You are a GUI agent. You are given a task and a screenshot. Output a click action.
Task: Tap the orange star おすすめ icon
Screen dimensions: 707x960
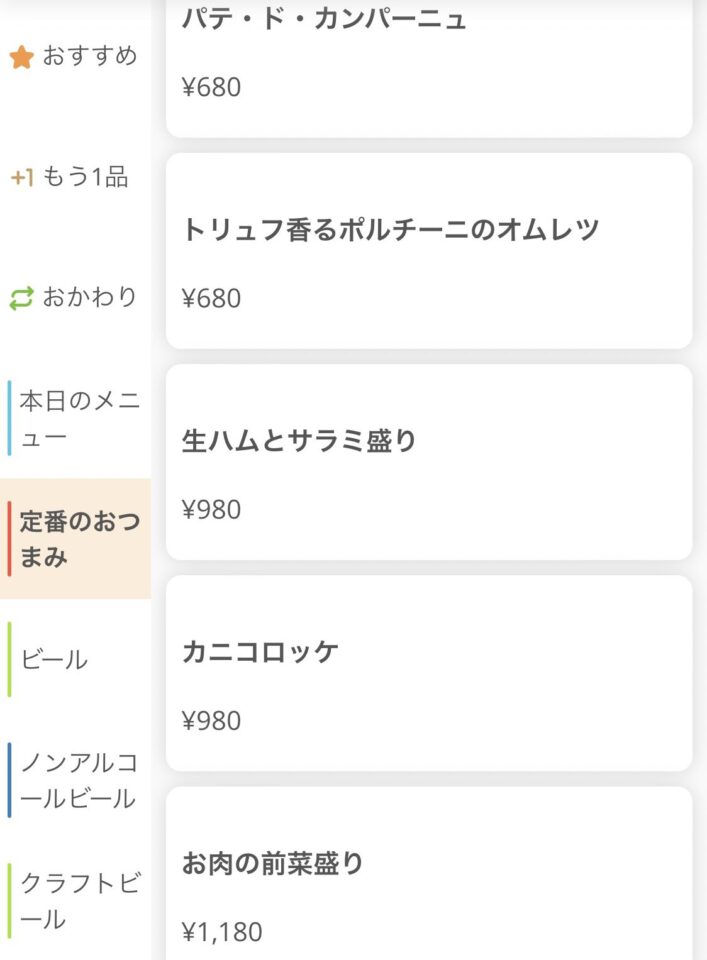click(x=21, y=56)
